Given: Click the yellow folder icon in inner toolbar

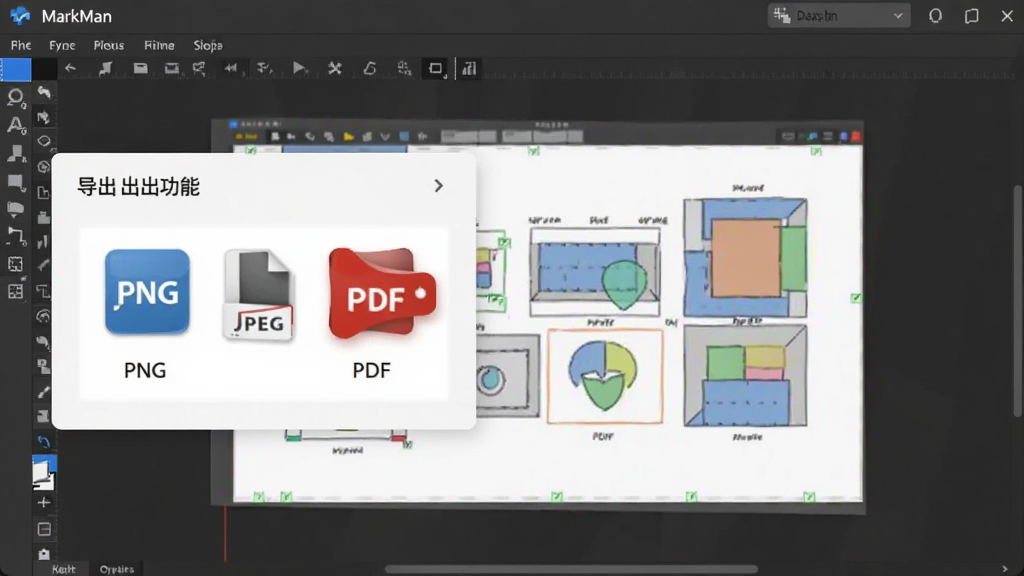Looking at the screenshot, I should tap(349, 136).
